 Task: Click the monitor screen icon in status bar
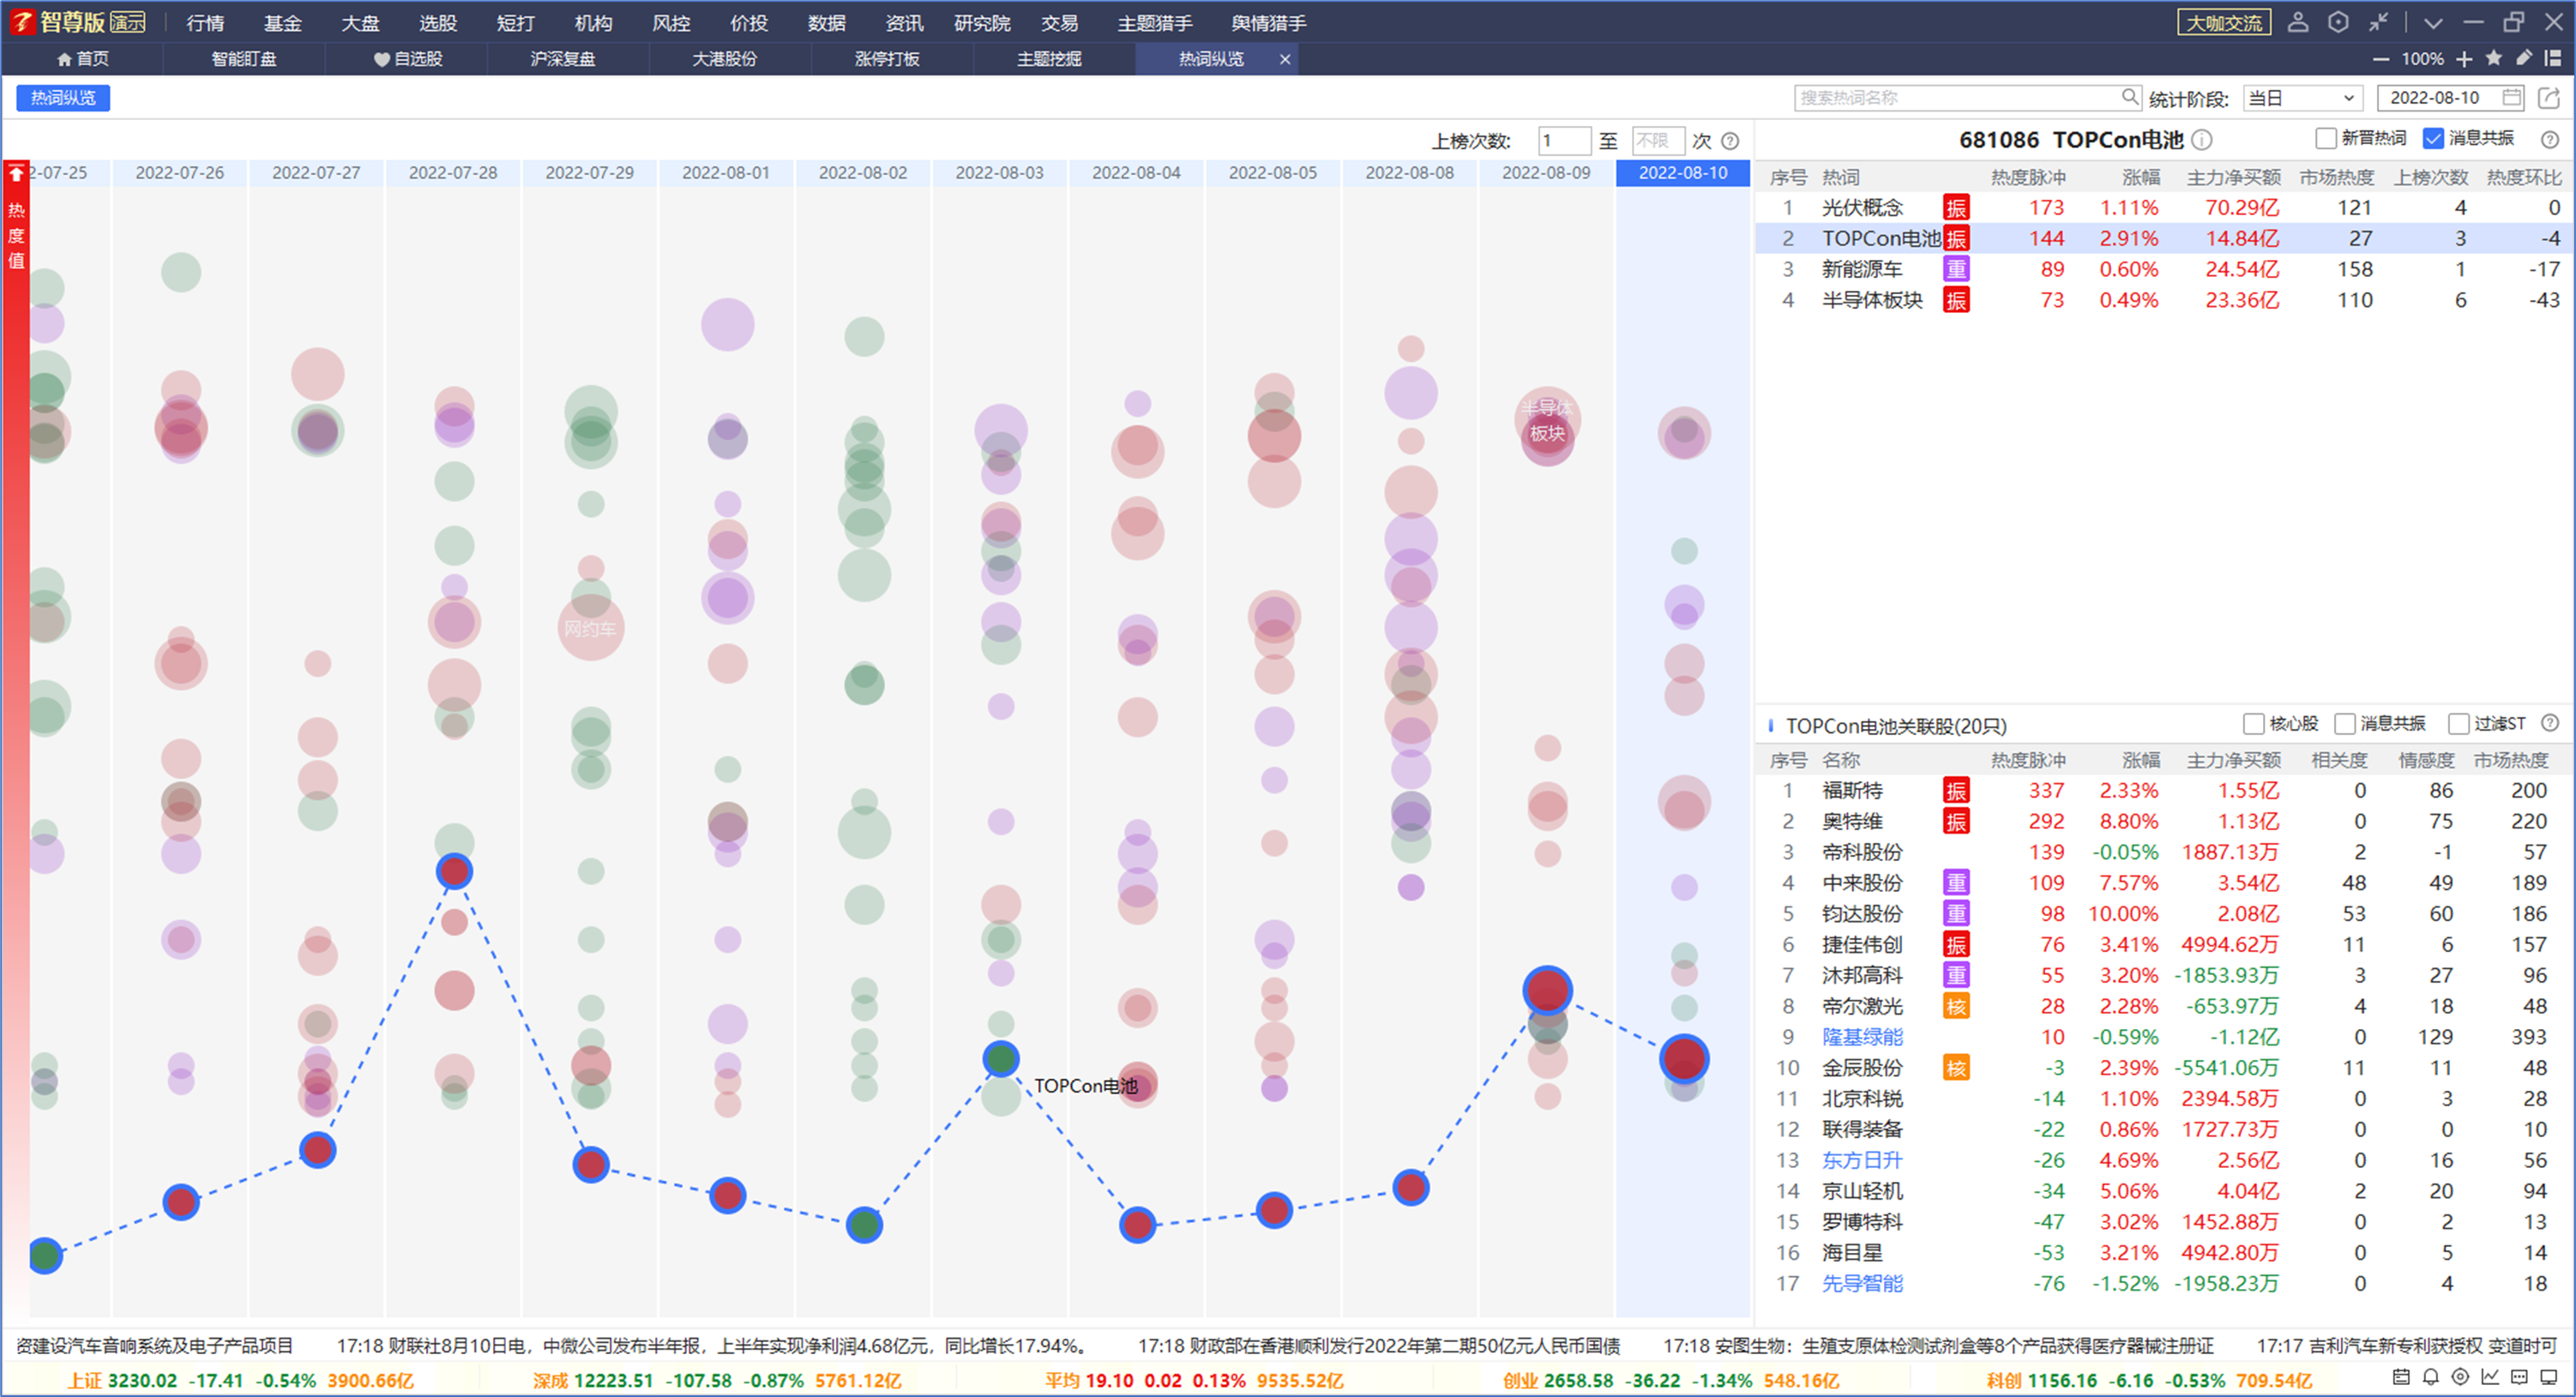pos(2549,1377)
